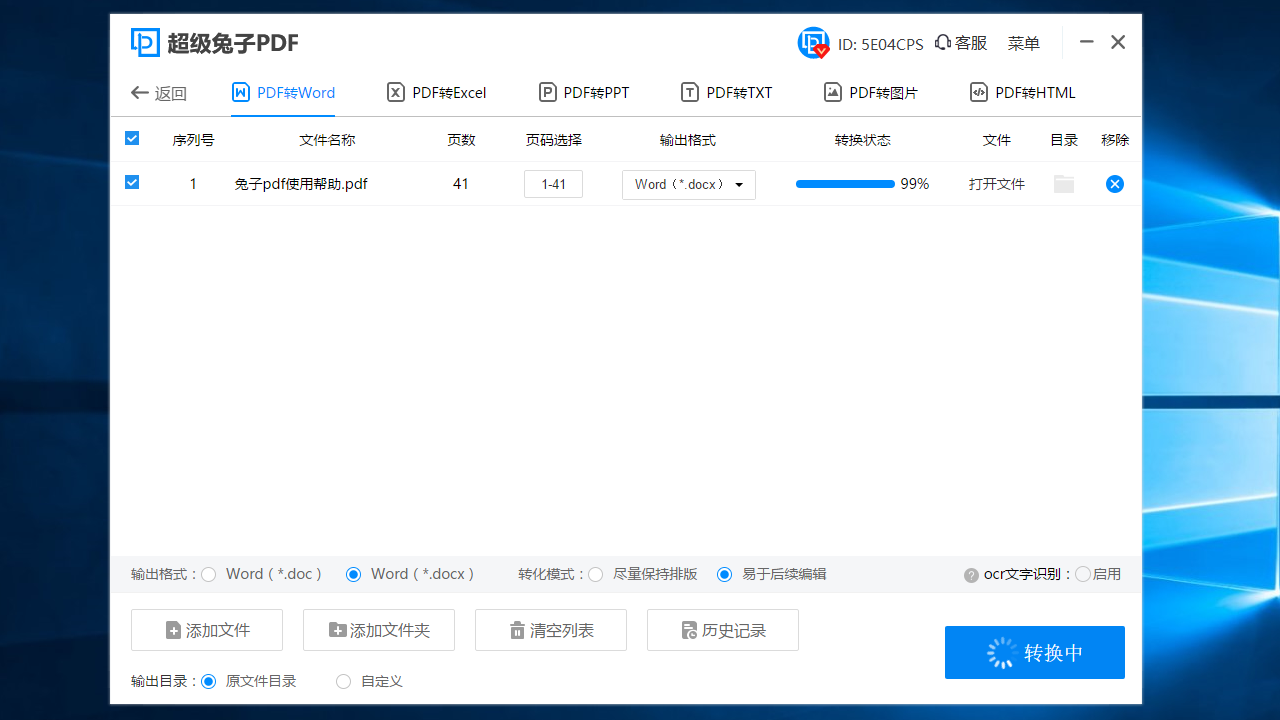
Task: Click the 清空列表 button
Action: click(x=551, y=630)
